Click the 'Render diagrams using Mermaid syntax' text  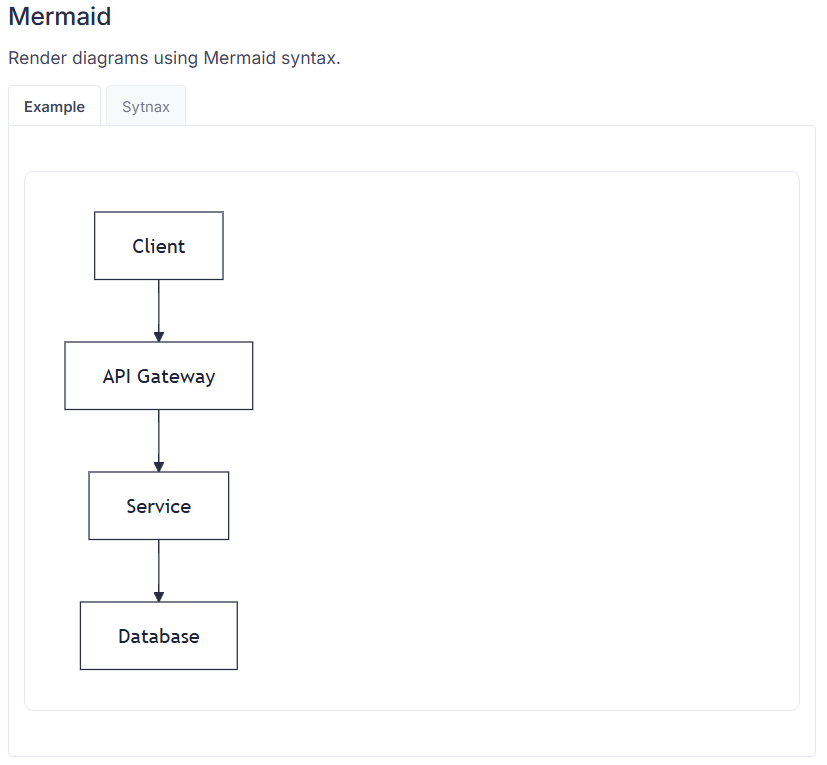click(x=174, y=58)
